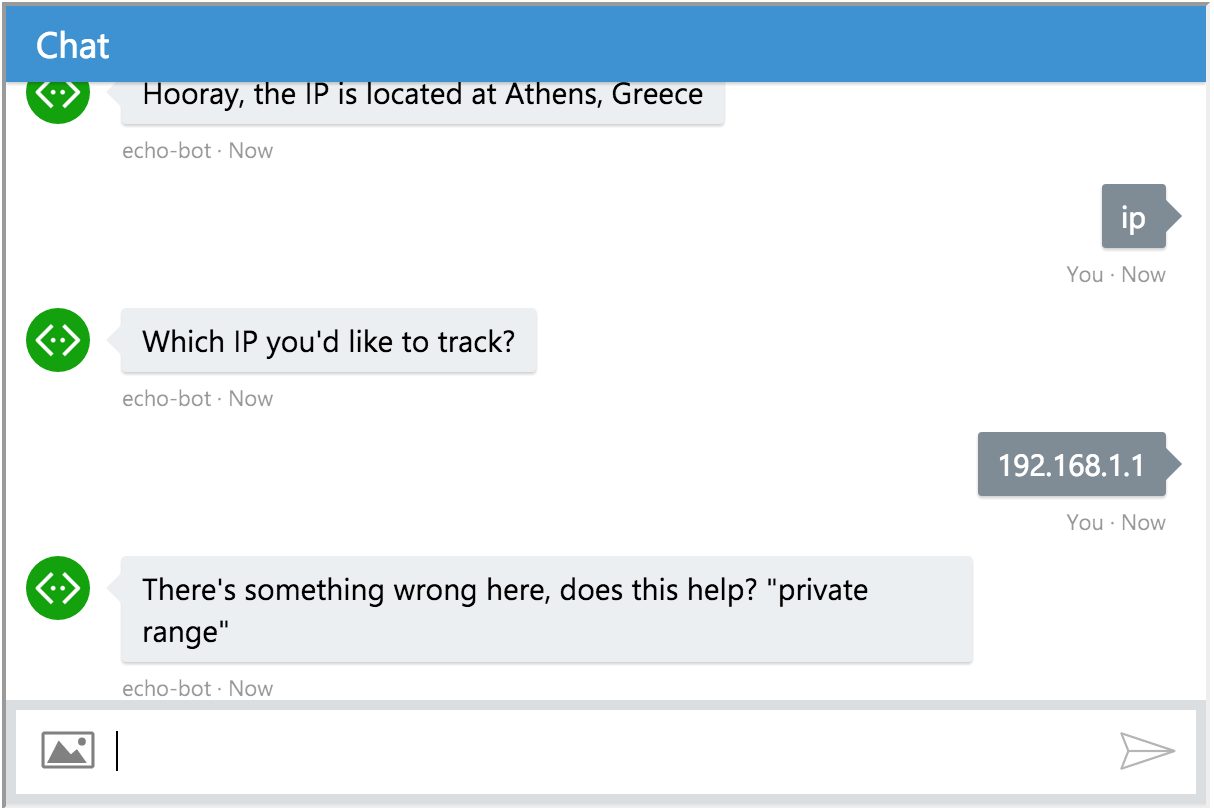Click the "Which IP you'd like to track?" bubble

[328, 342]
